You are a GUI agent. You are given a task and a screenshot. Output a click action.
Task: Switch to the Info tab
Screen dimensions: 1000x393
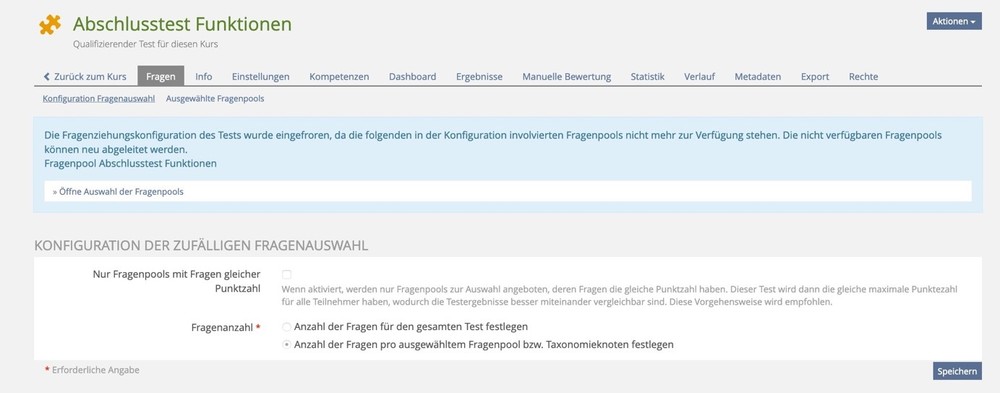coord(203,77)
